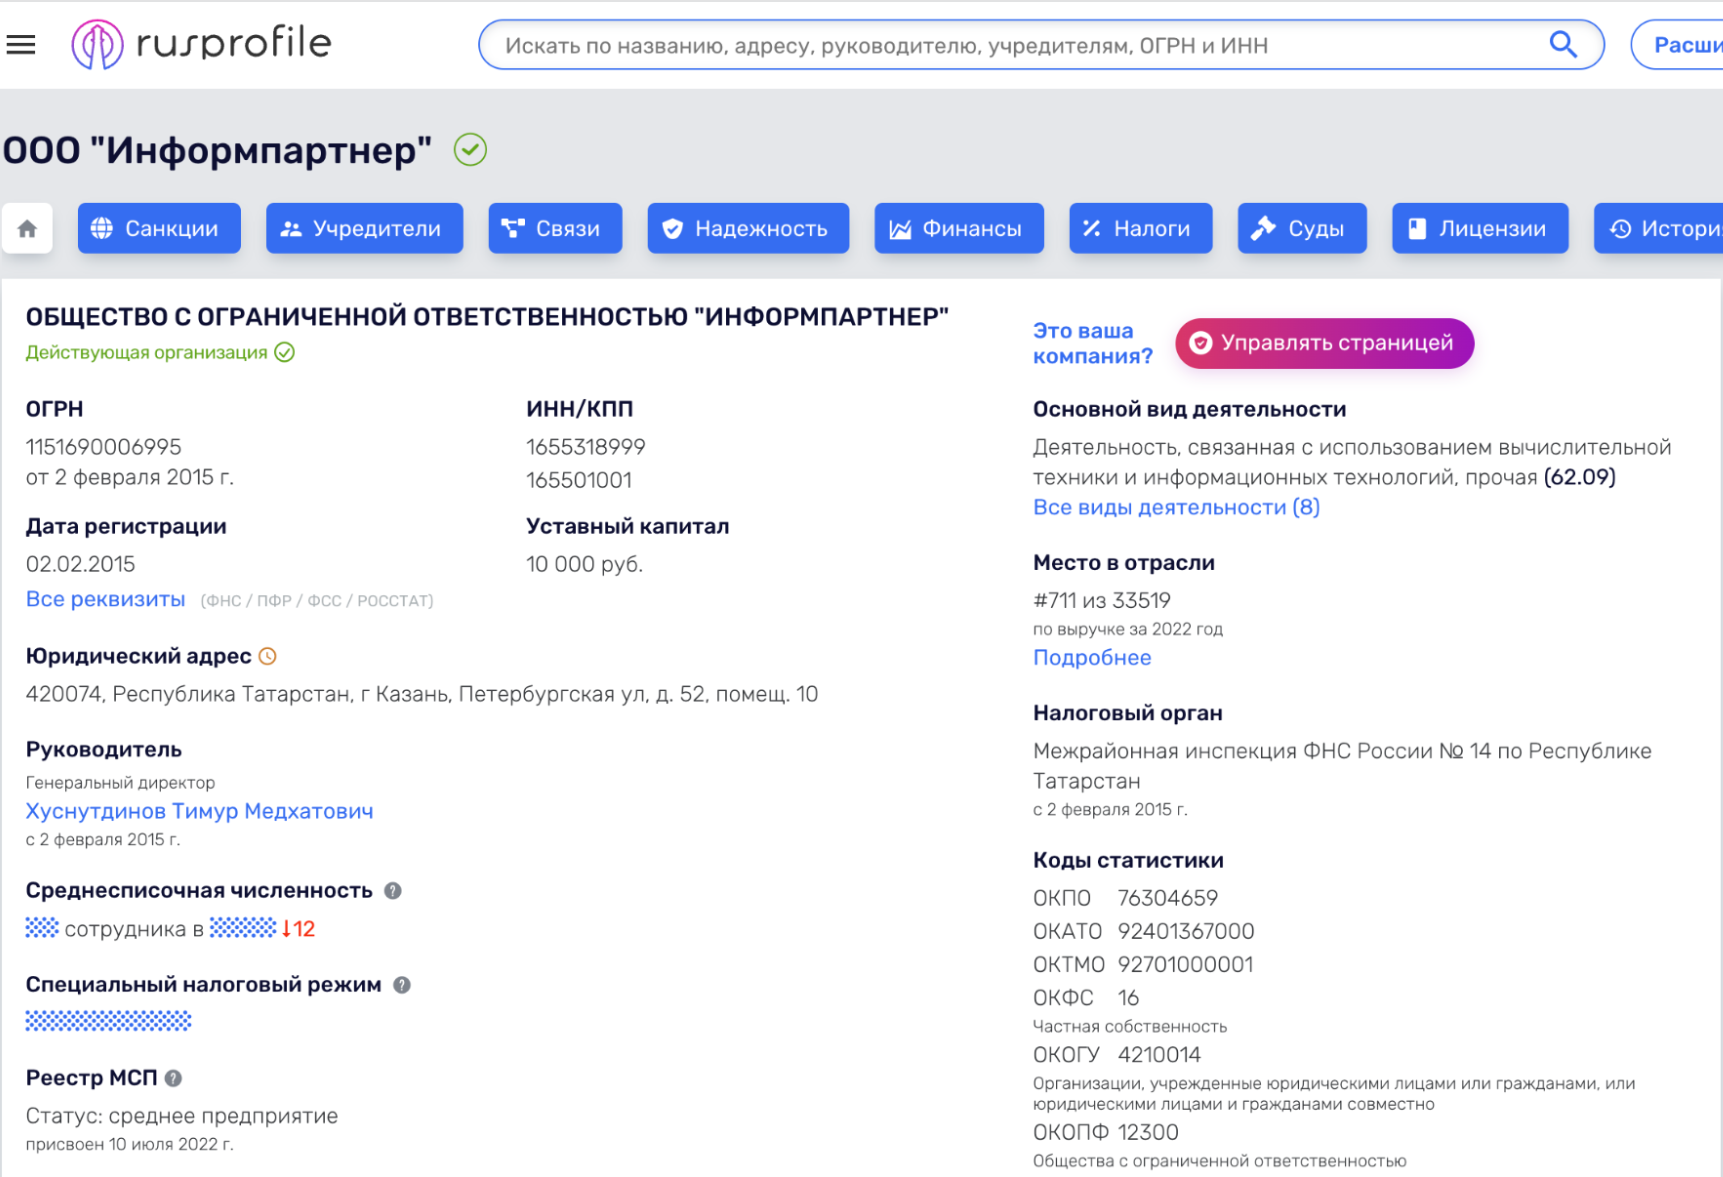
Task: Click the industry rank '#711 из 33519'
Action: tap(1101, 600)
